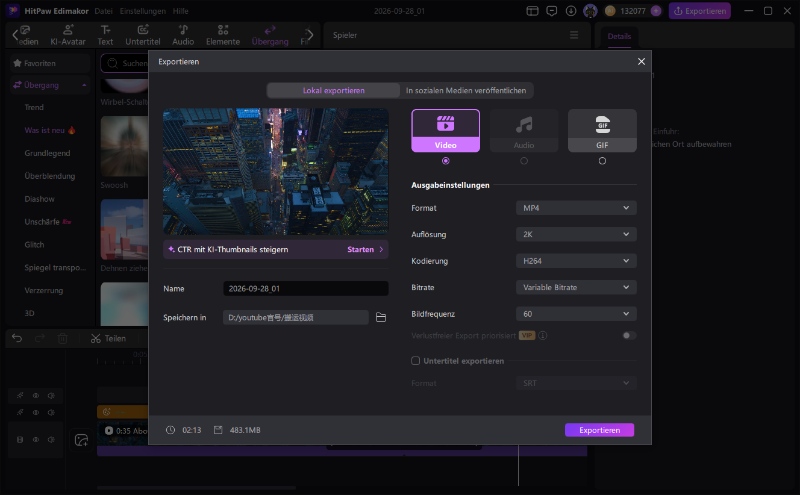Image resolution: width=800 pixels, height=495 pixels.
Task: Click the Exportieren button in the dialog
Action: tap(599, 430)
